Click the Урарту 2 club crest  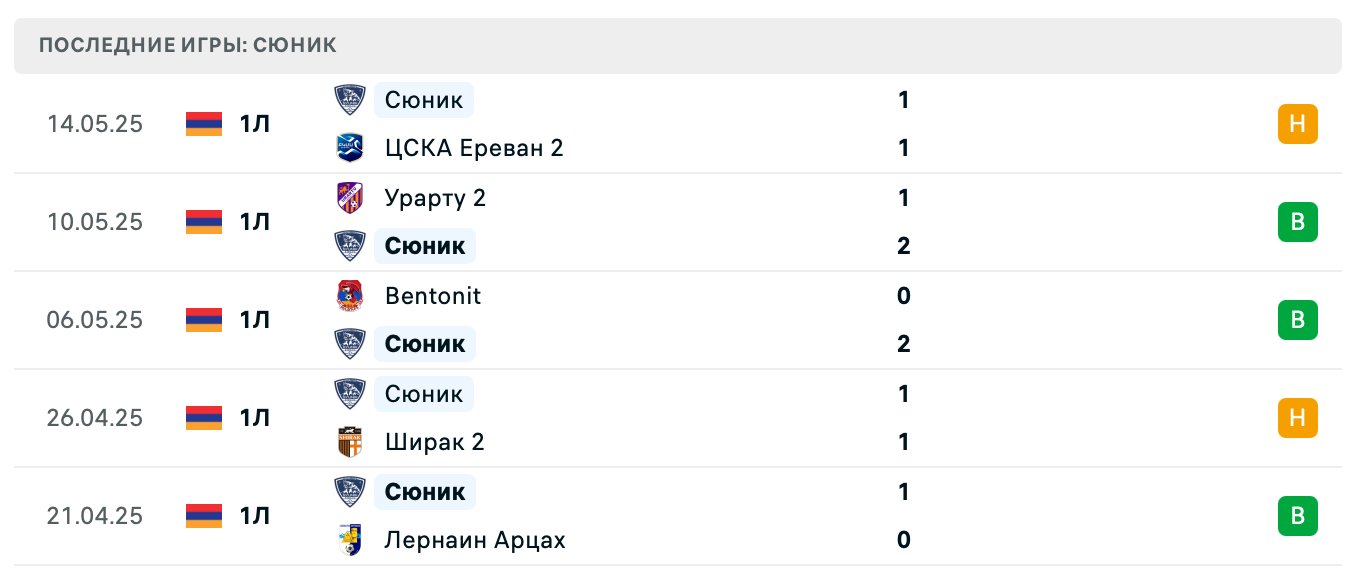351,198
